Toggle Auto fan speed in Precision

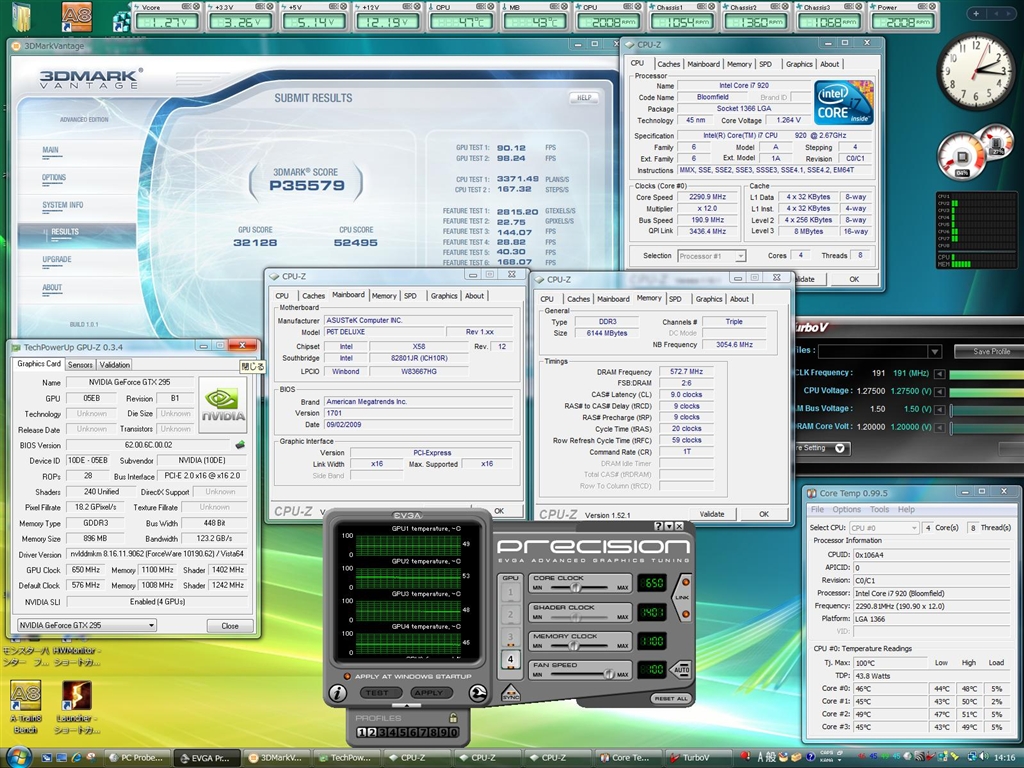(x=680, y=669)
